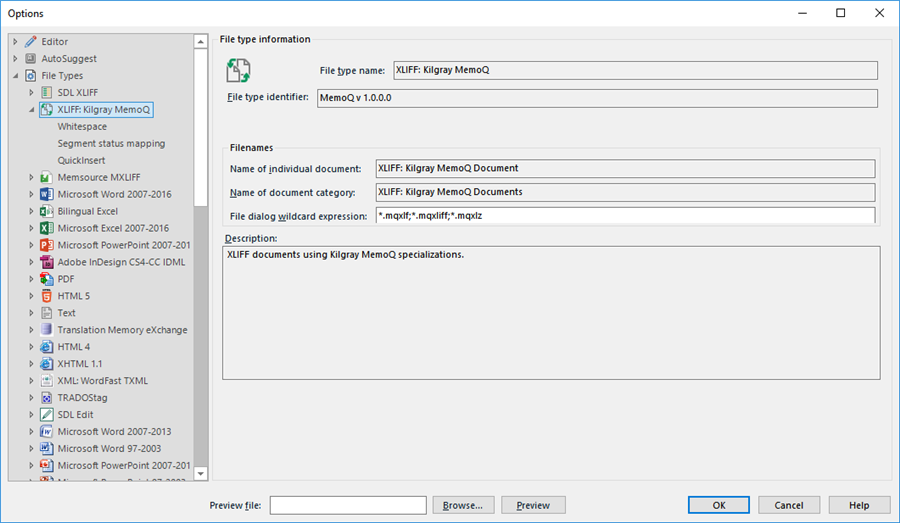Click the File Types gear icon
900x523 pixels.
point(30,76)
